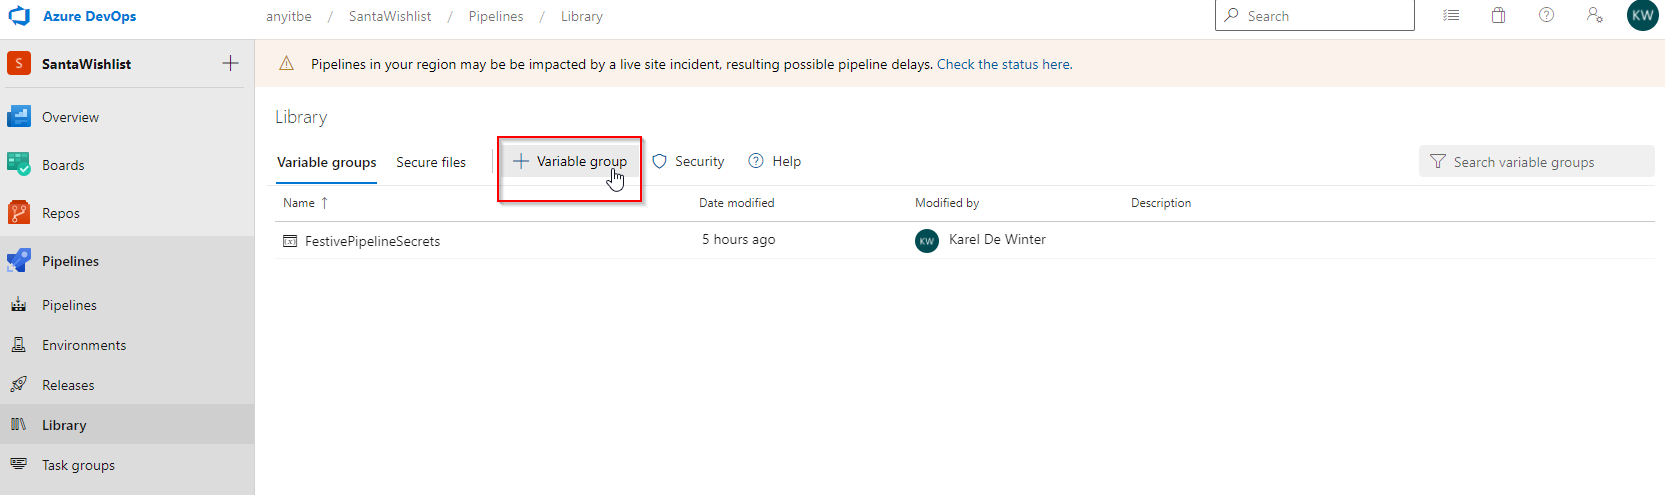The height and width of the screenshot is (495, 1665).
Task: Add a new Variable group
Action: click(569, 161)
